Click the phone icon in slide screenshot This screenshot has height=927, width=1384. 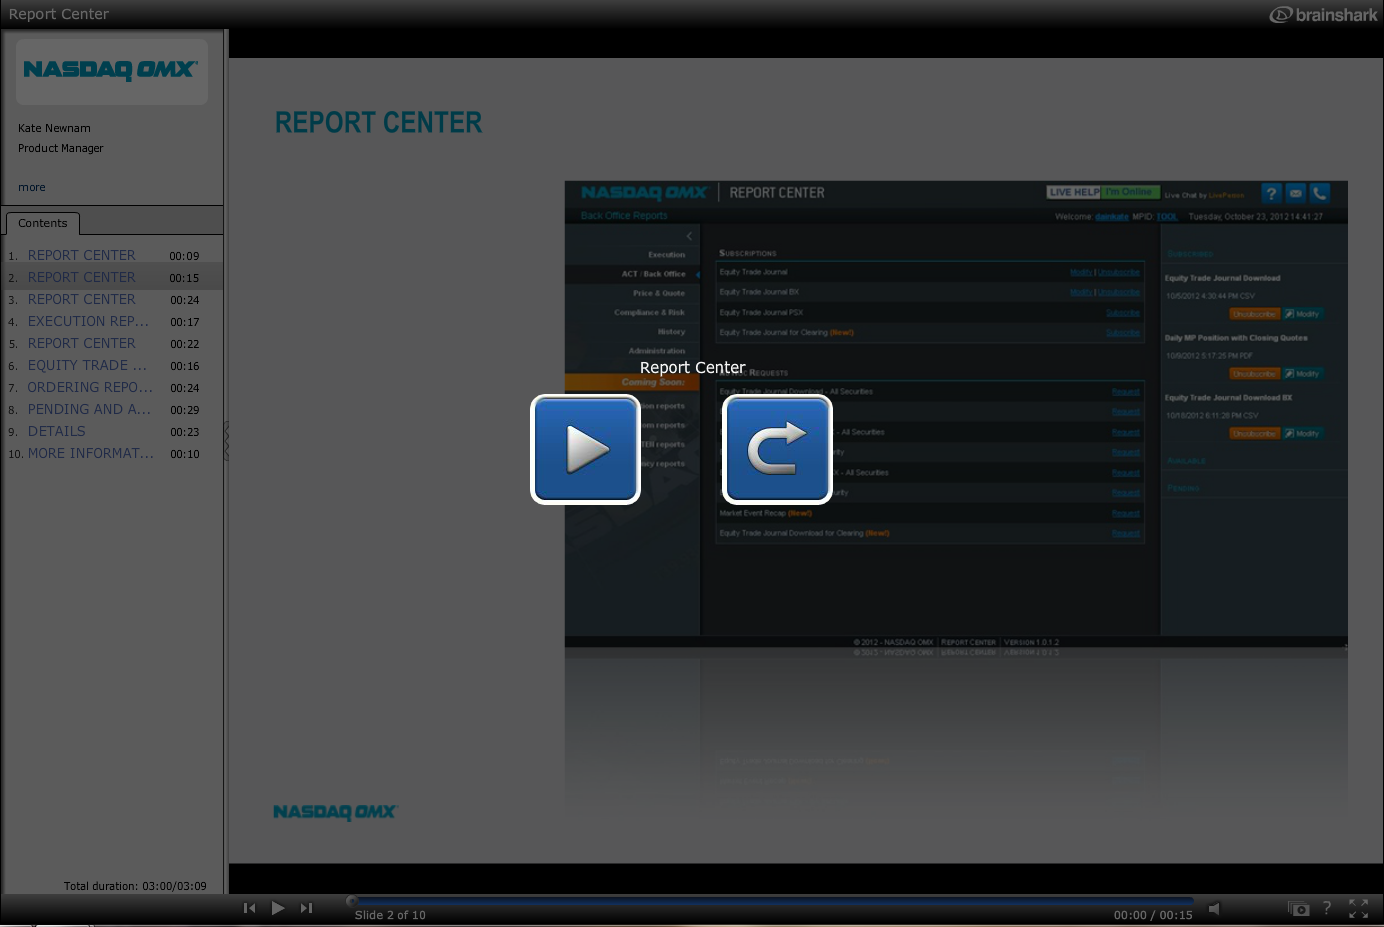(1320, 193)
